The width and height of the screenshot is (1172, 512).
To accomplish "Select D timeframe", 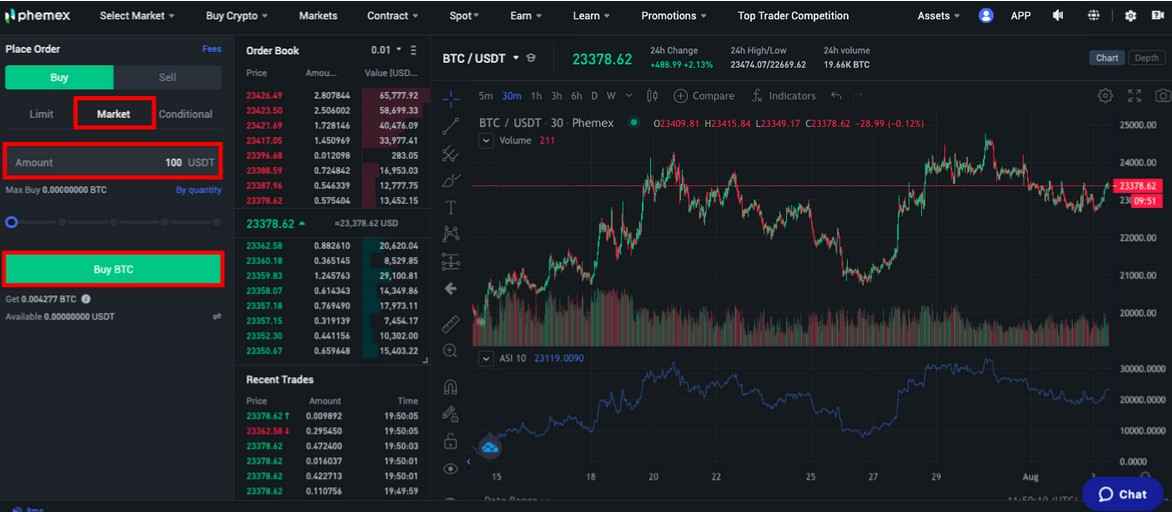I will (594, 96).
